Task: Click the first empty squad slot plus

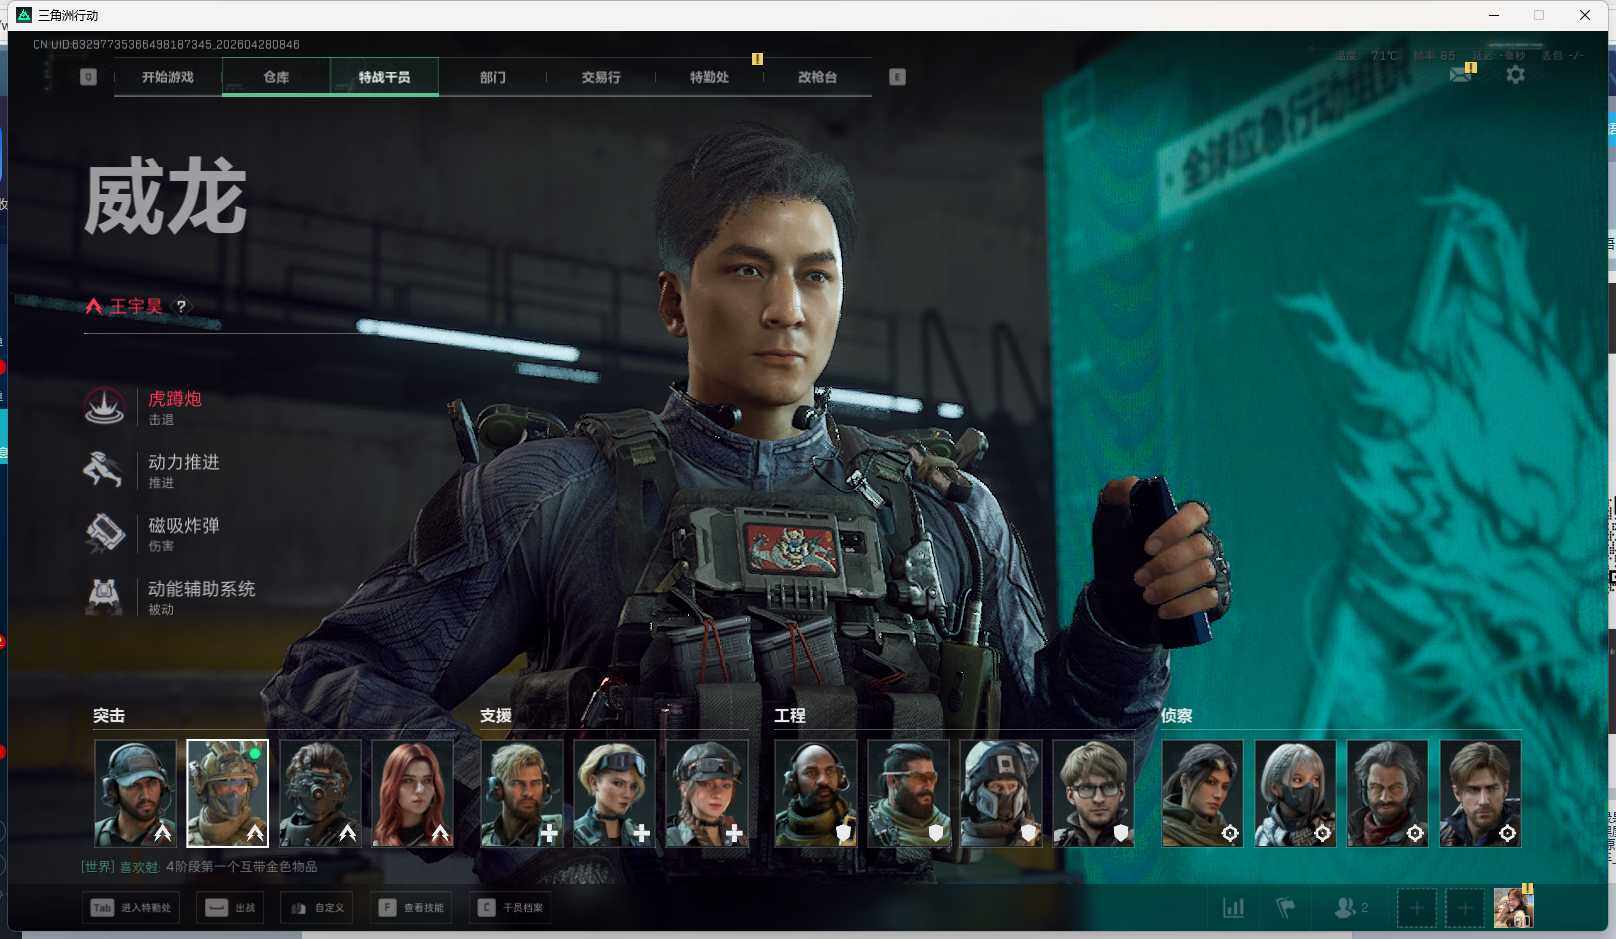Action: coord(1417,908)
